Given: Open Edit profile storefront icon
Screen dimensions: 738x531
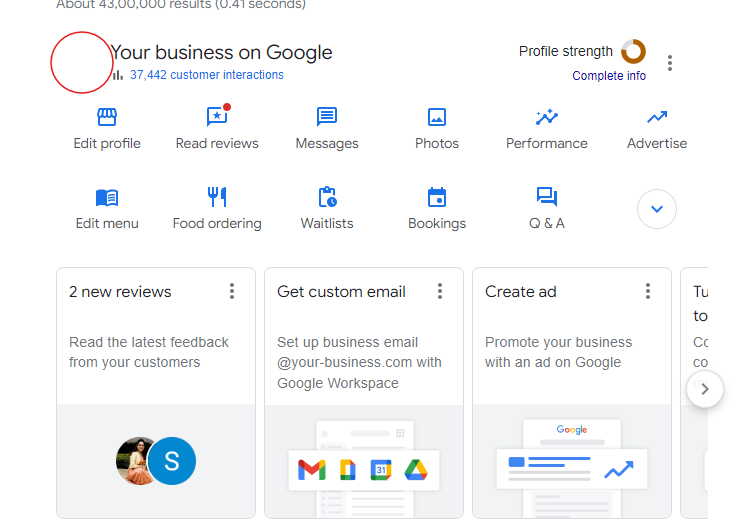Looking at the screenshot, I should (107, 117).
